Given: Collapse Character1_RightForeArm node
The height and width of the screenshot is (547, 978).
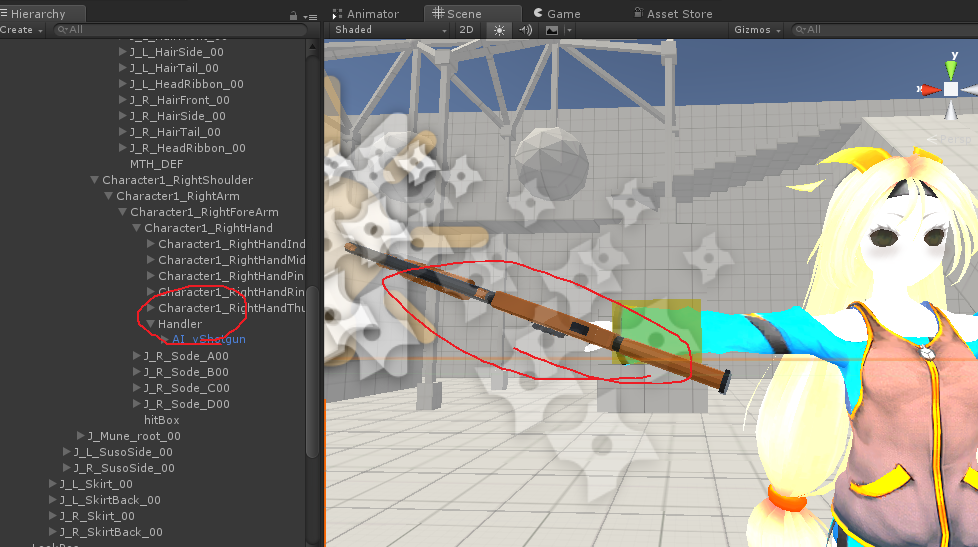Looking at the screenshot, I should pyautogui.click(x=122, y=212).
